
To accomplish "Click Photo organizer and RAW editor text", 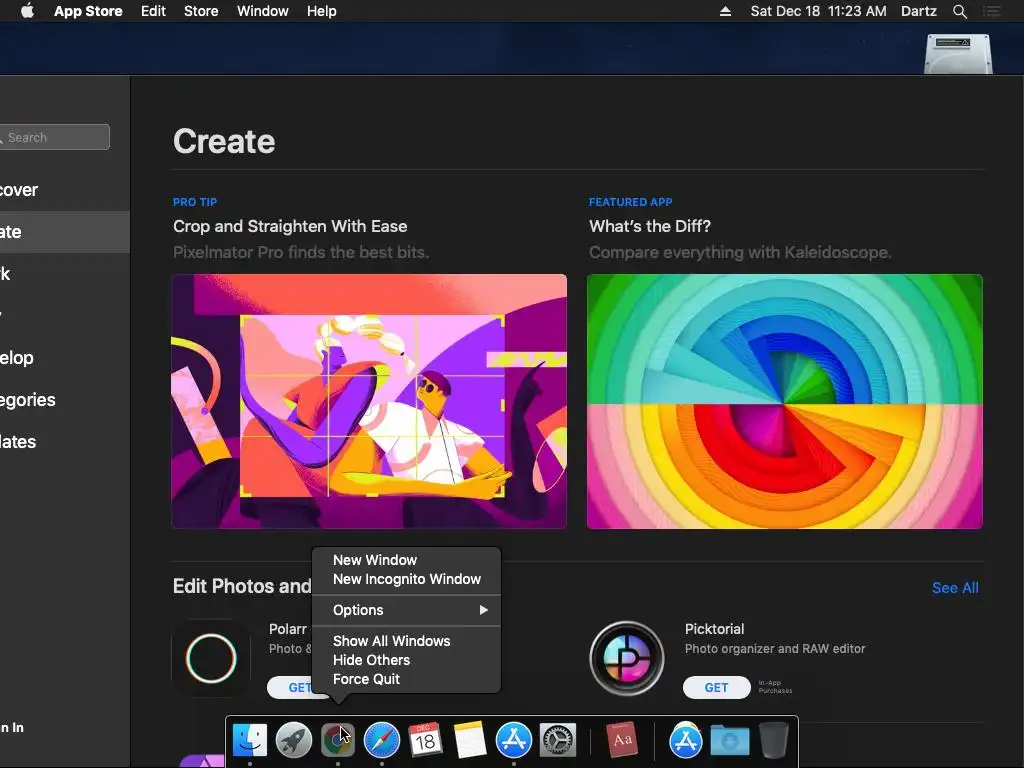I will 775,648.
